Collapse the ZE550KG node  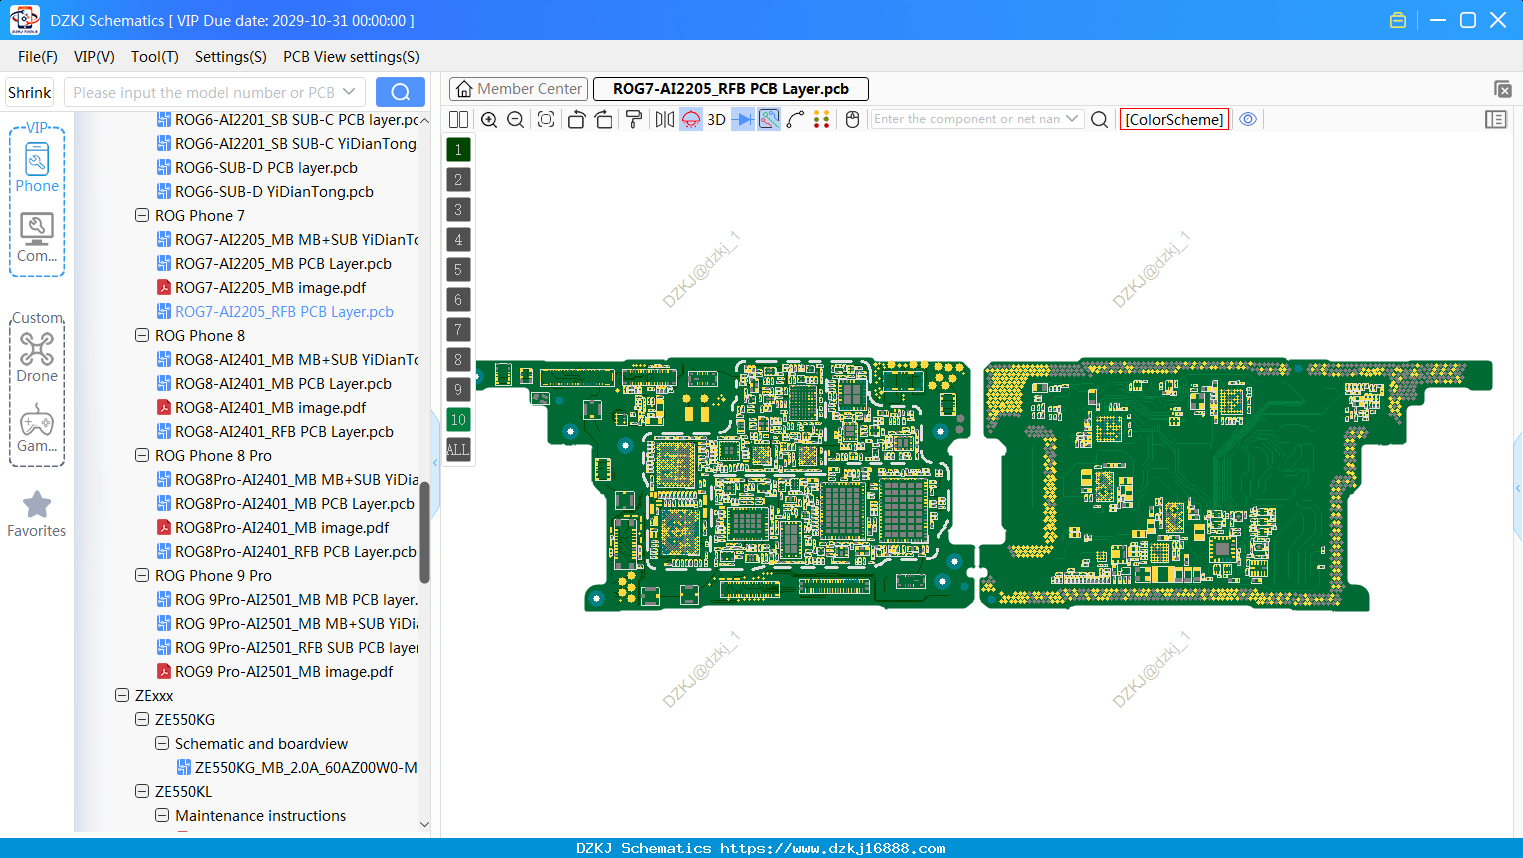tap(142, 719)
